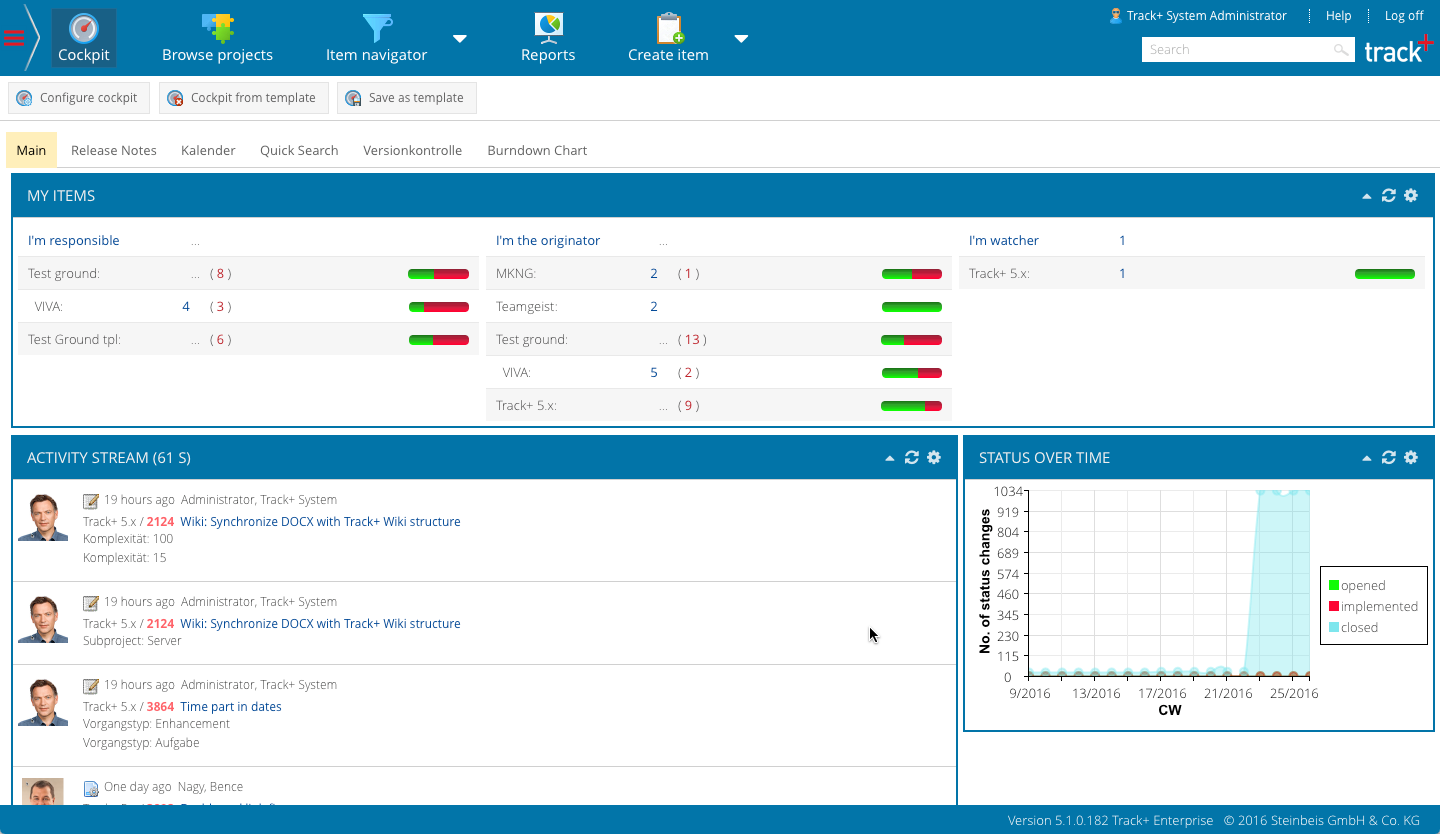Click overdue count 13 for Test ground

click(x=692, y=340)
